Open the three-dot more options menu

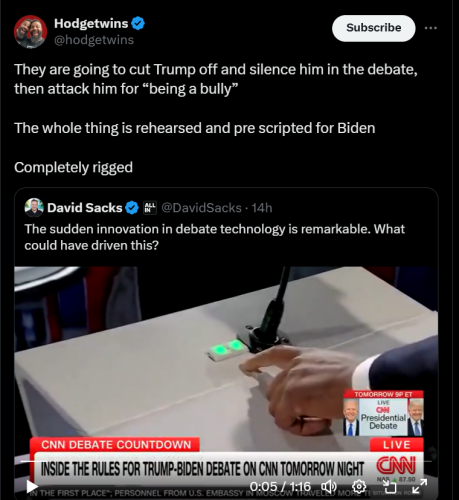pyautogui.click(x=431, y=28)
